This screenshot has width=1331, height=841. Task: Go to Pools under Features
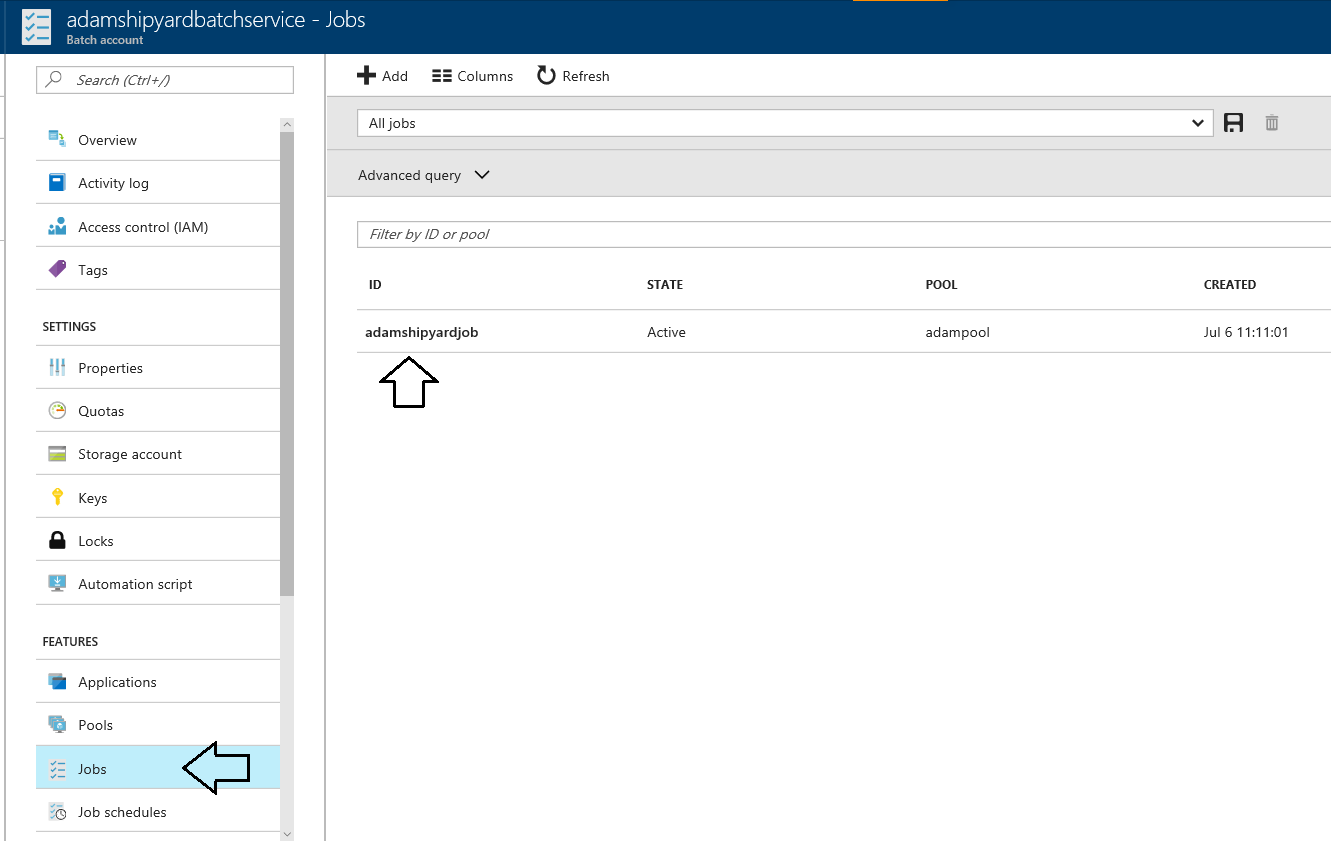tap(158, 725)
